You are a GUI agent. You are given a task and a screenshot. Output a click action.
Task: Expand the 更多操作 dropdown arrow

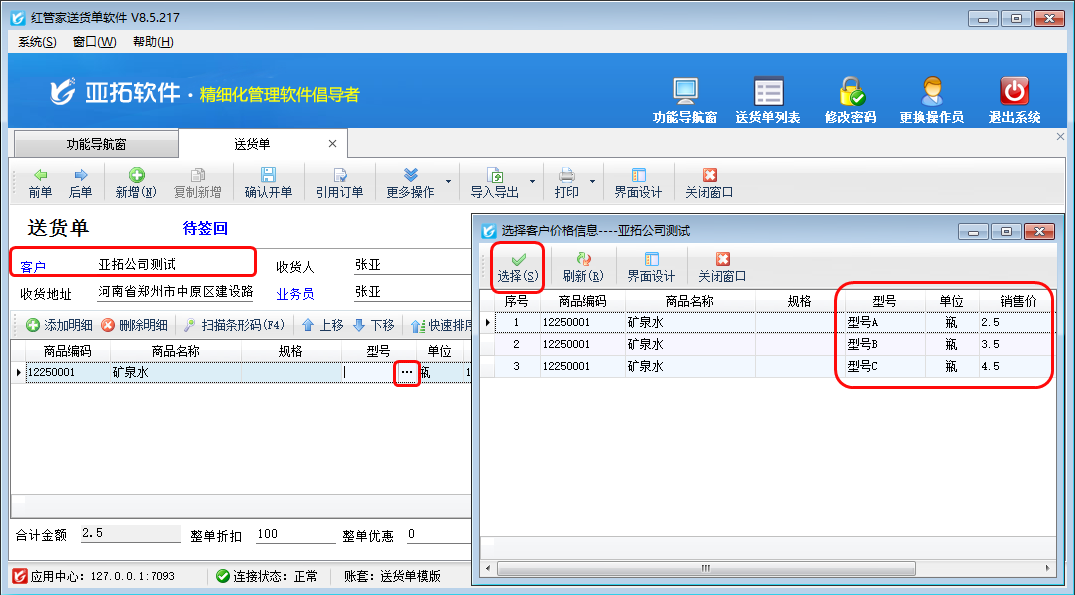pos(448,182)
